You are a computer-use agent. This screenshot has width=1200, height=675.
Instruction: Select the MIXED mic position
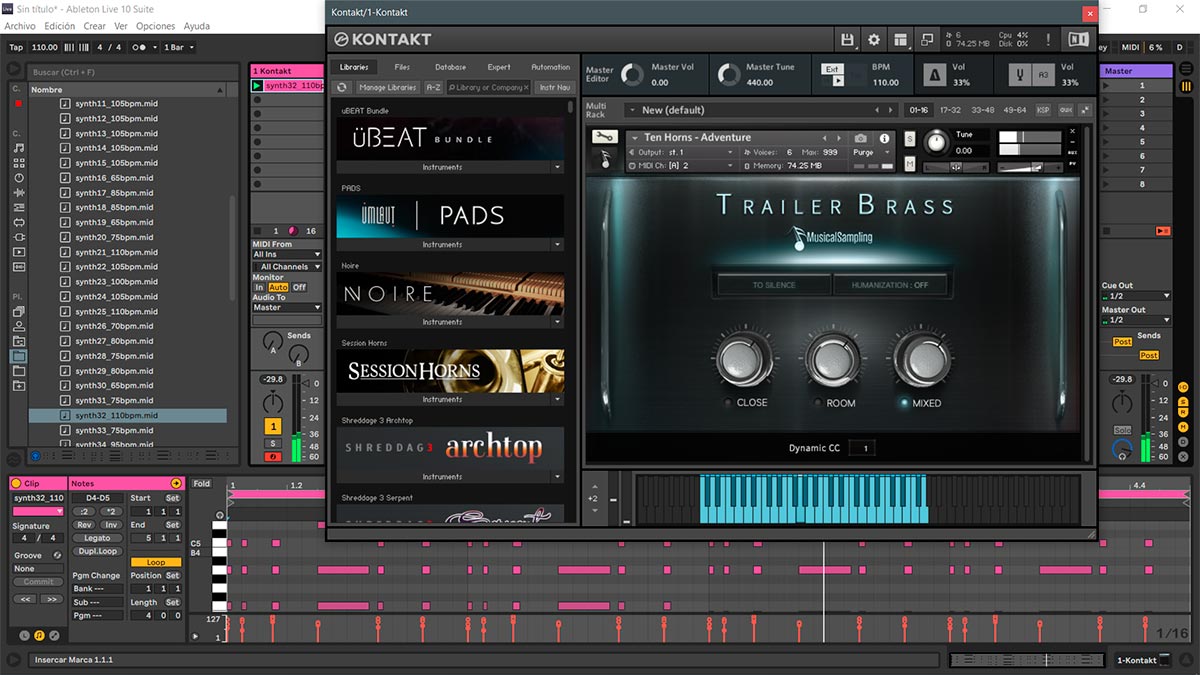coord(905,403)
